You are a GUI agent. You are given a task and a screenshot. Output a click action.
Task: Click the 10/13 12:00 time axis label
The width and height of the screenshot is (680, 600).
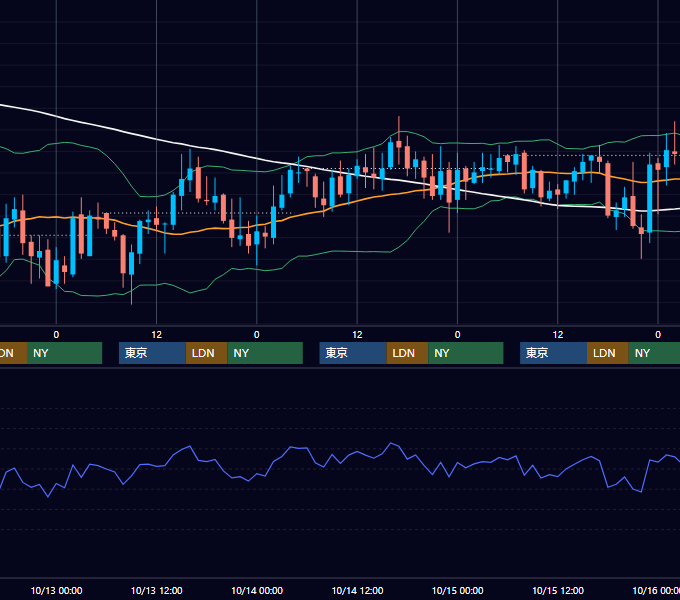[157, 590]
